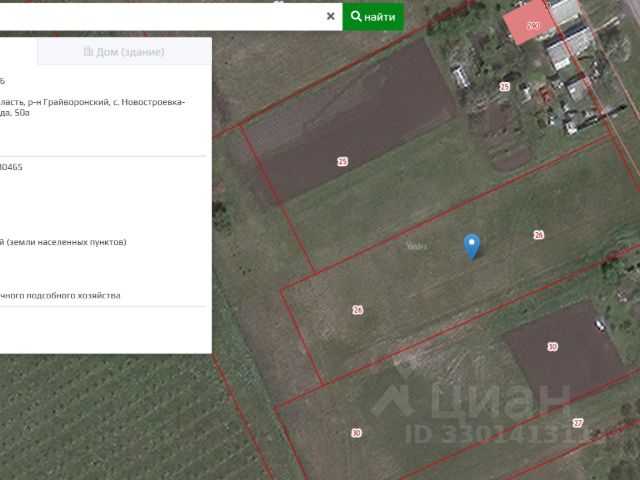The height and width of the screenshot is (480, 640).
Task: Click the ЦИАН watermark logo on the map
Action: tap(471, 401)
